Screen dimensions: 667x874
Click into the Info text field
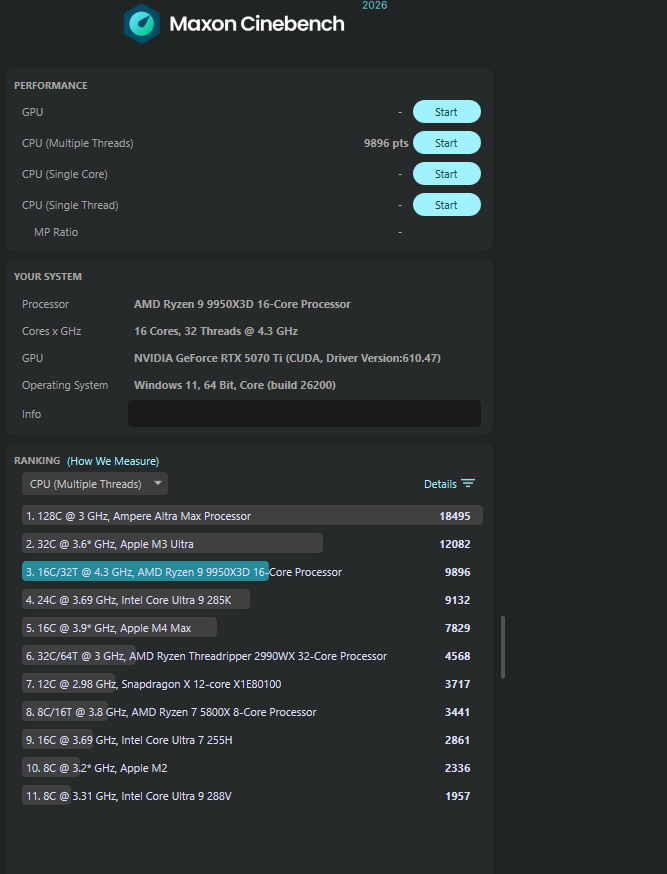point(304,414)
